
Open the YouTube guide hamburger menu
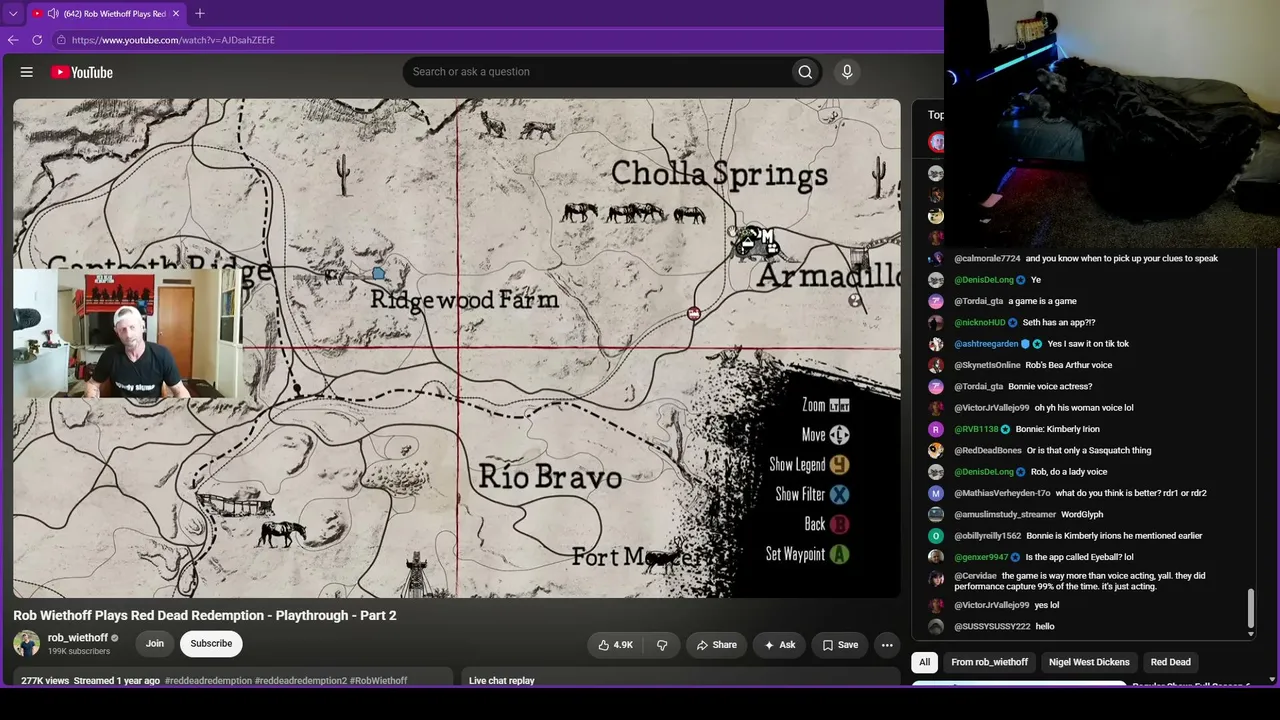27,72
